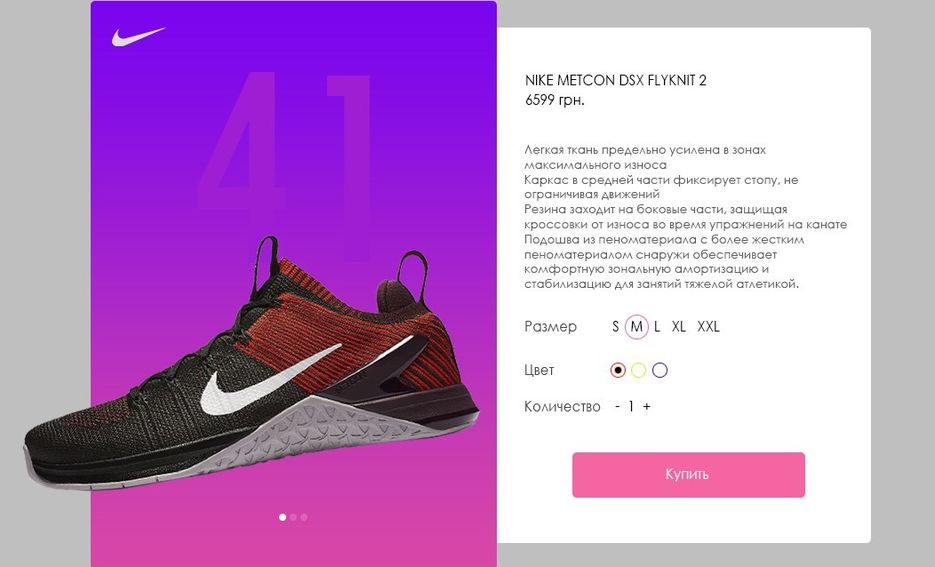Click the Купить buy button
The height and width of the screenshot is (567, 935).
(688, 475)
